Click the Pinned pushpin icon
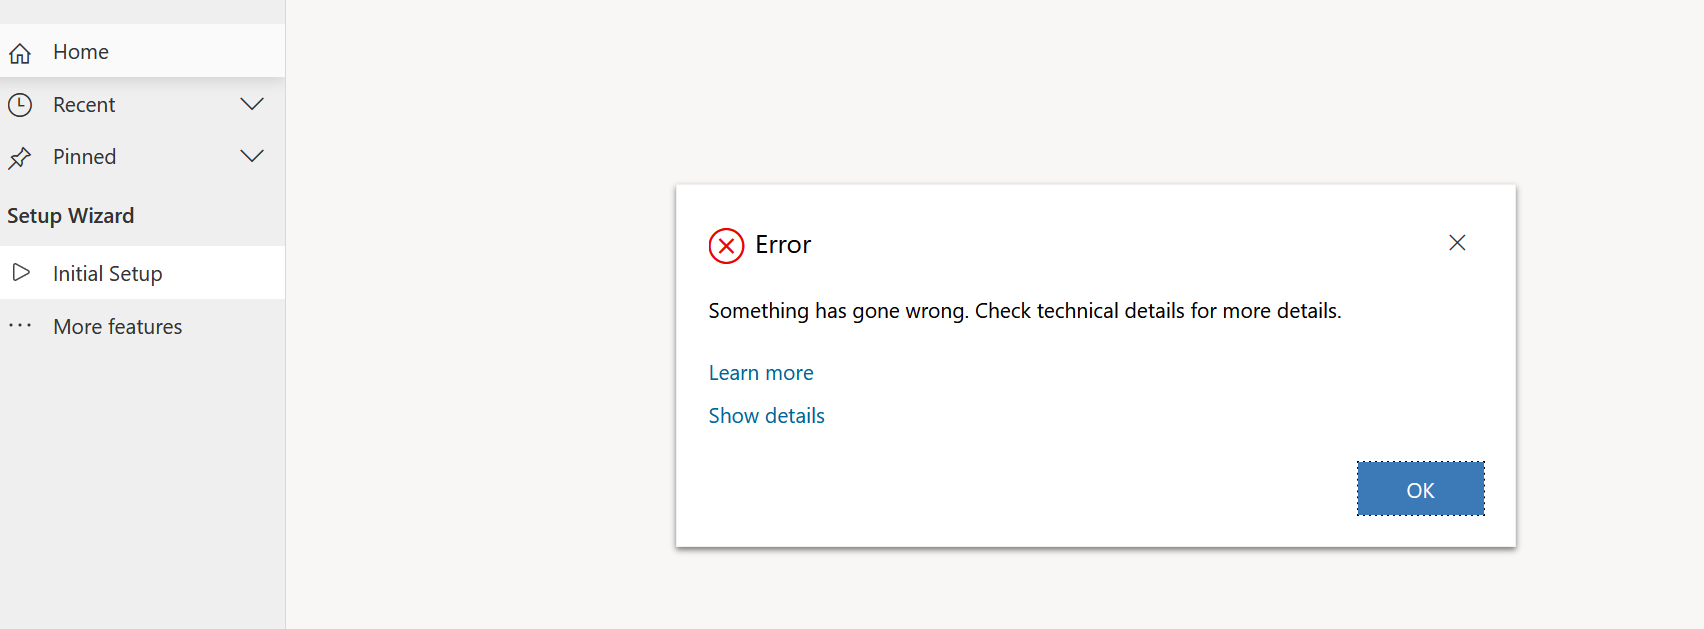This screenshot has width=1704, height=629. pos(20,157)
